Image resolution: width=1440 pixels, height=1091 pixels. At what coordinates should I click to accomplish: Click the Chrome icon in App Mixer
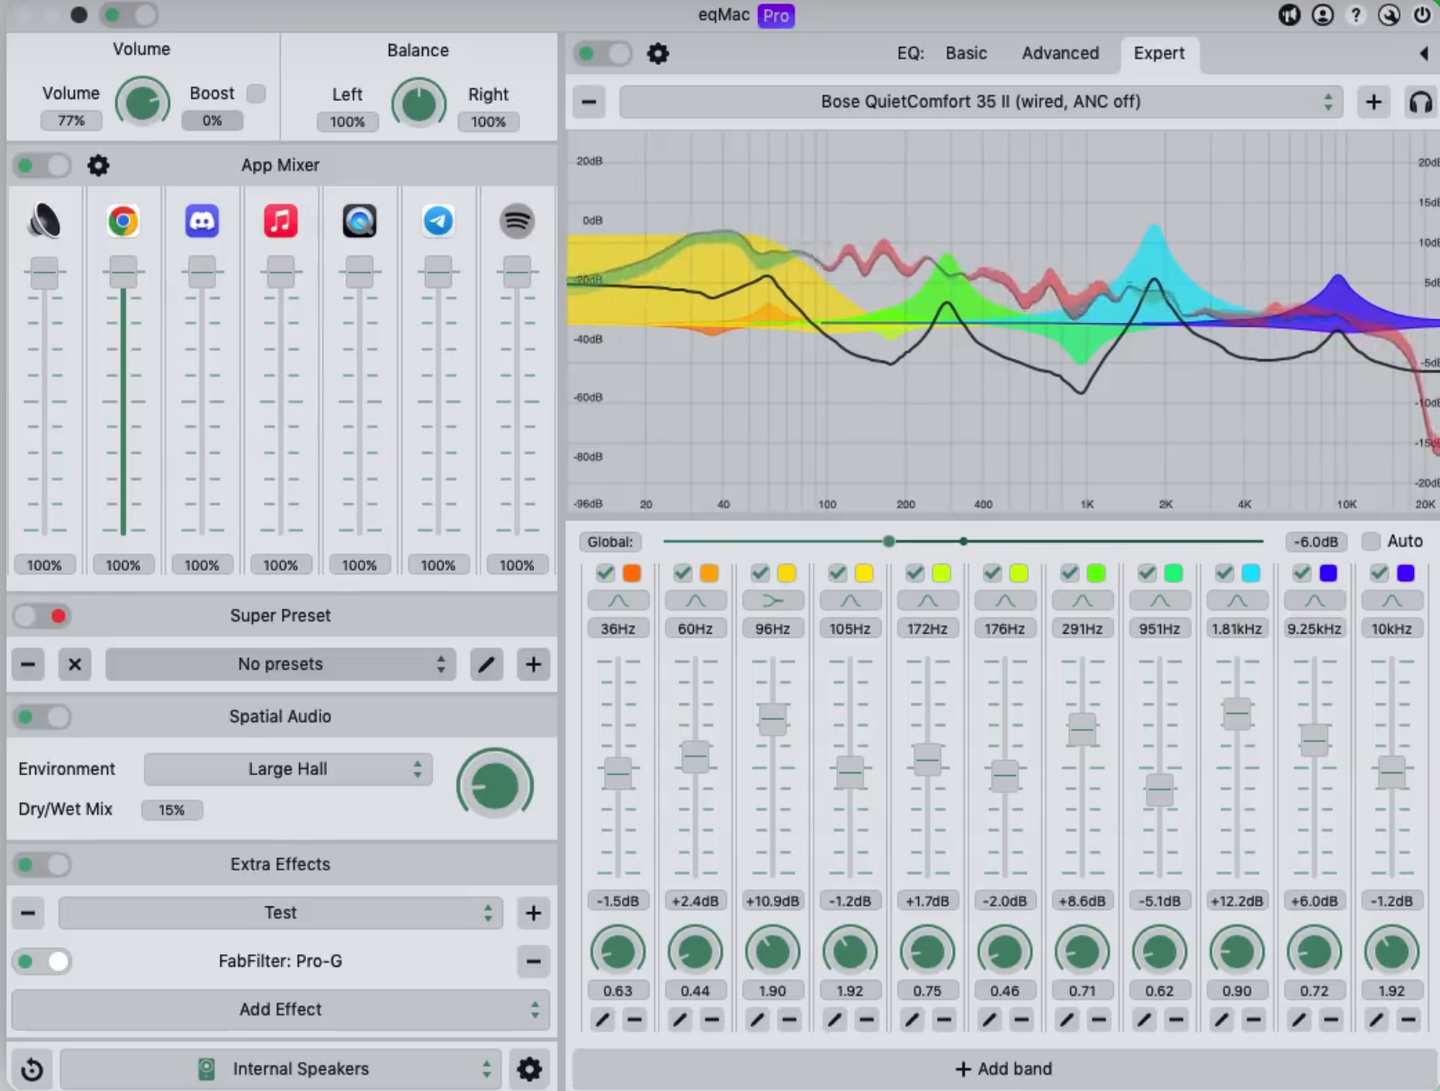coord(123,221)
